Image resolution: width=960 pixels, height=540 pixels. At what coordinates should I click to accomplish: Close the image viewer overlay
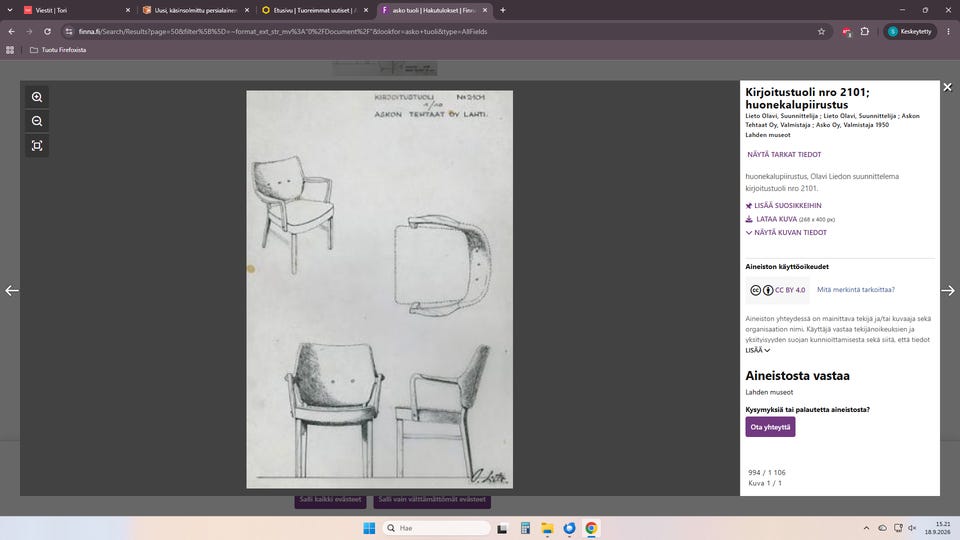(x=947, y=88)
